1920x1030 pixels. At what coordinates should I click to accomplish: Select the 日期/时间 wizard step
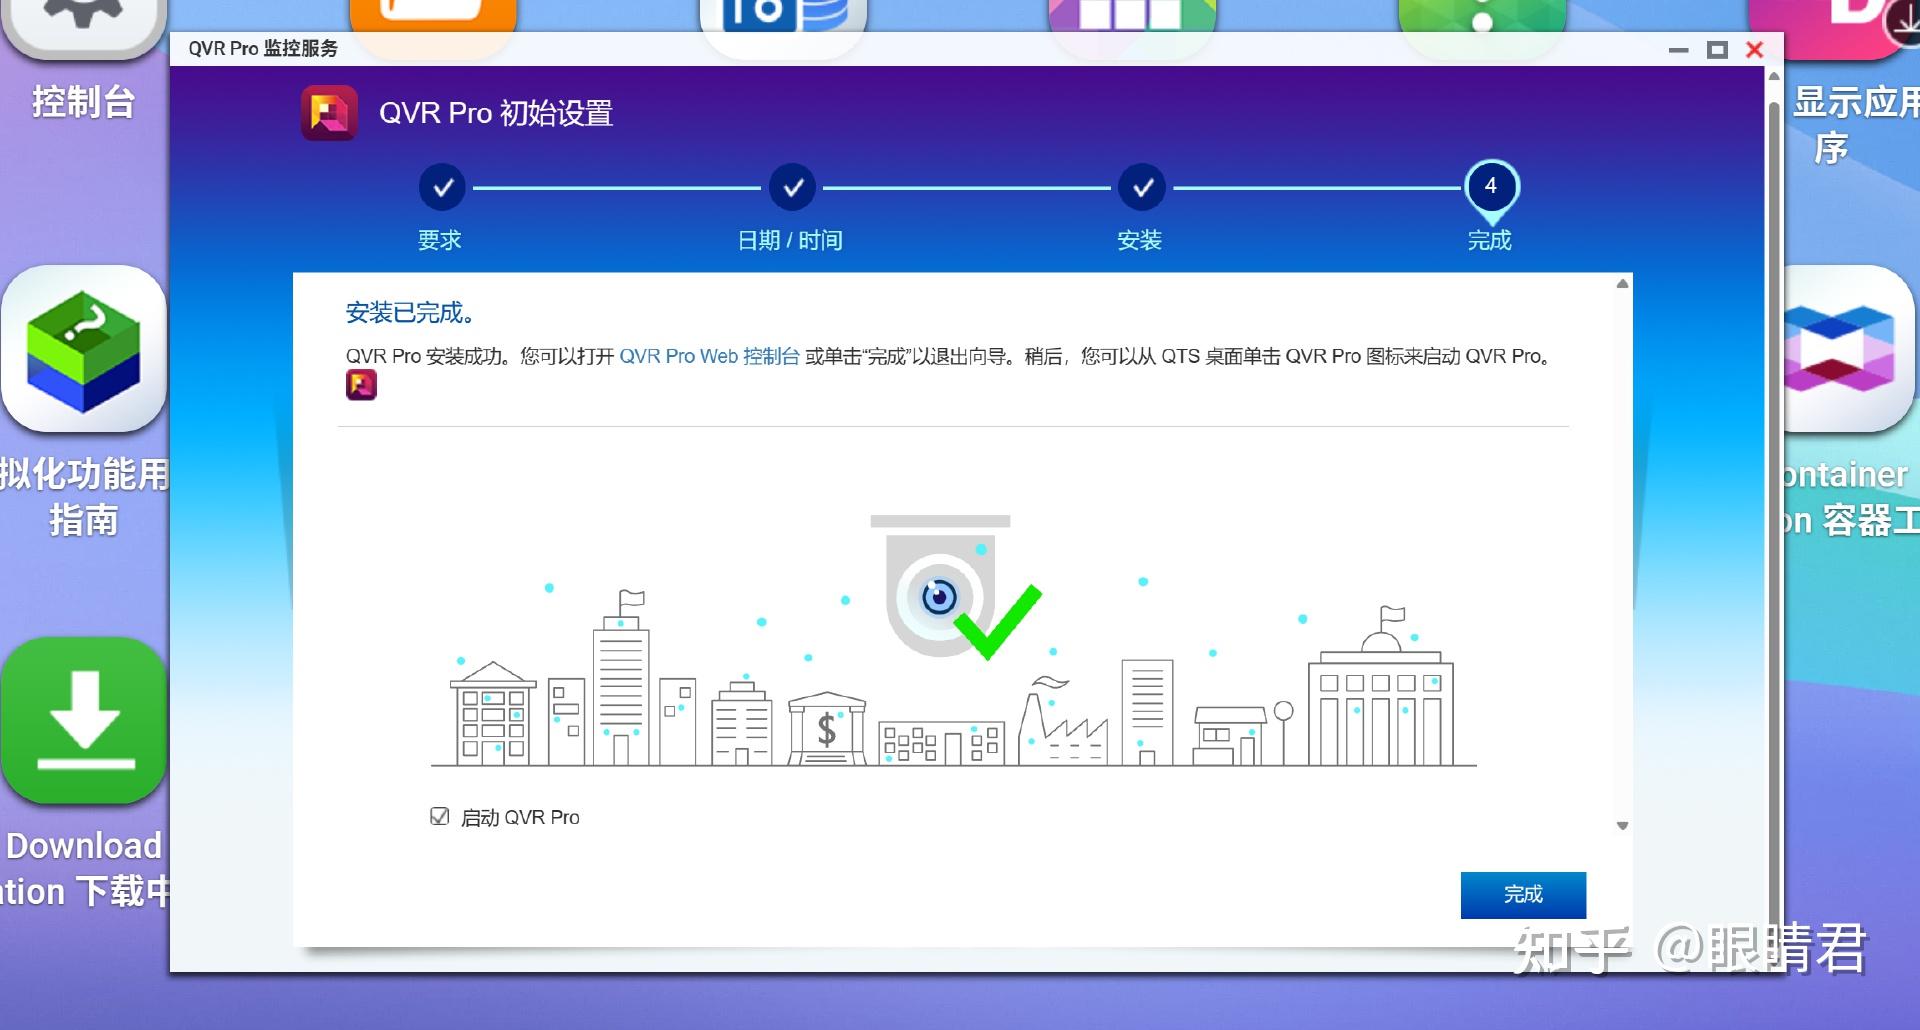pyautogui.click(x=791, y=187)
